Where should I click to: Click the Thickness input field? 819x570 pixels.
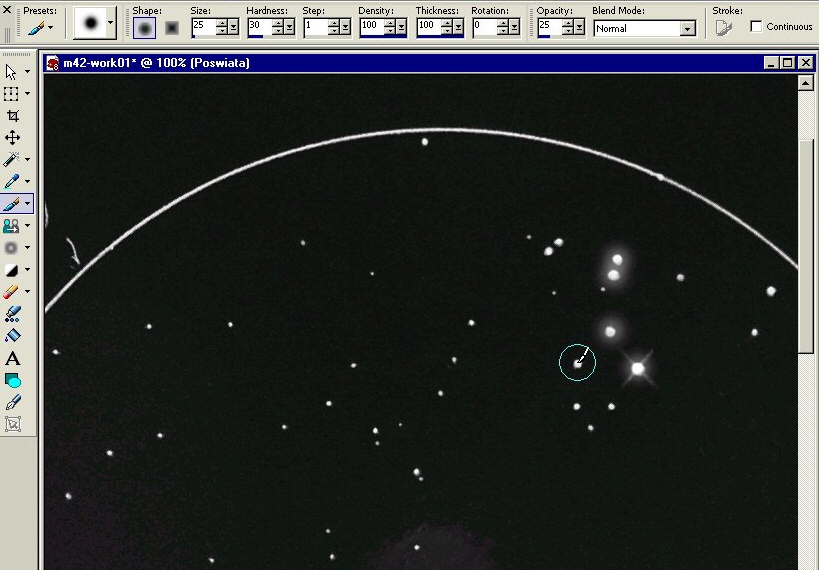(x=428, y=26)
